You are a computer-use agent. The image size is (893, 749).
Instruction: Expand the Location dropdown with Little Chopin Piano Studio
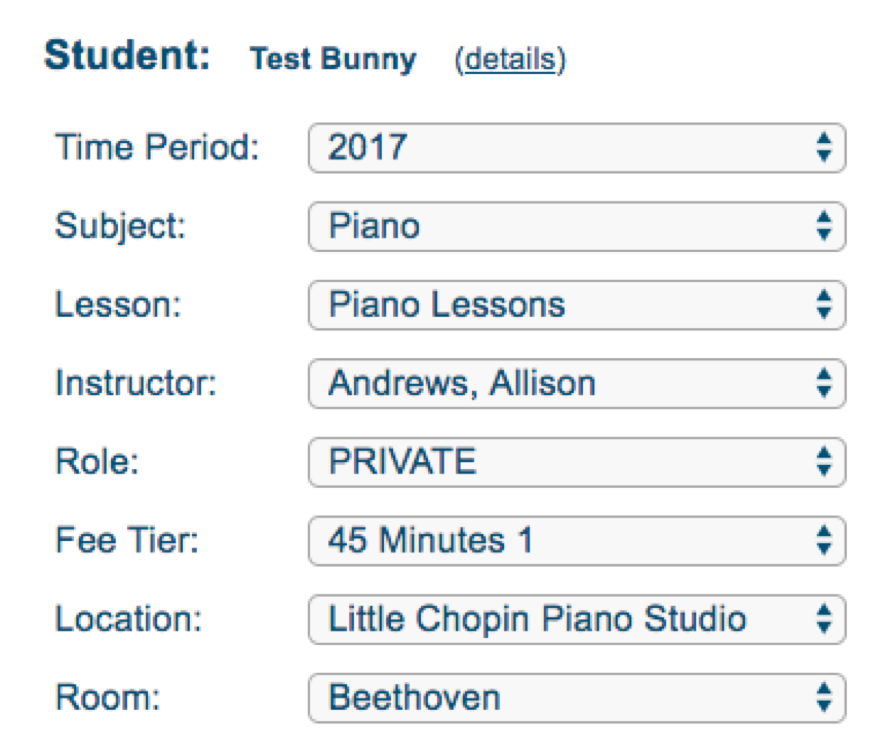576,619
